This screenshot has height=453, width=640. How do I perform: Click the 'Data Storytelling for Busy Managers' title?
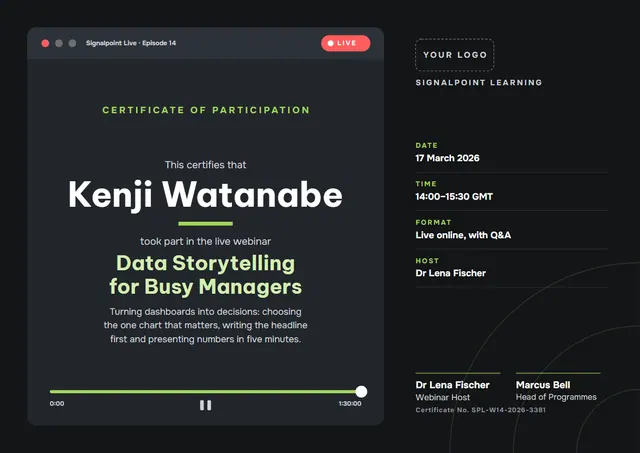tap(205, 275)
